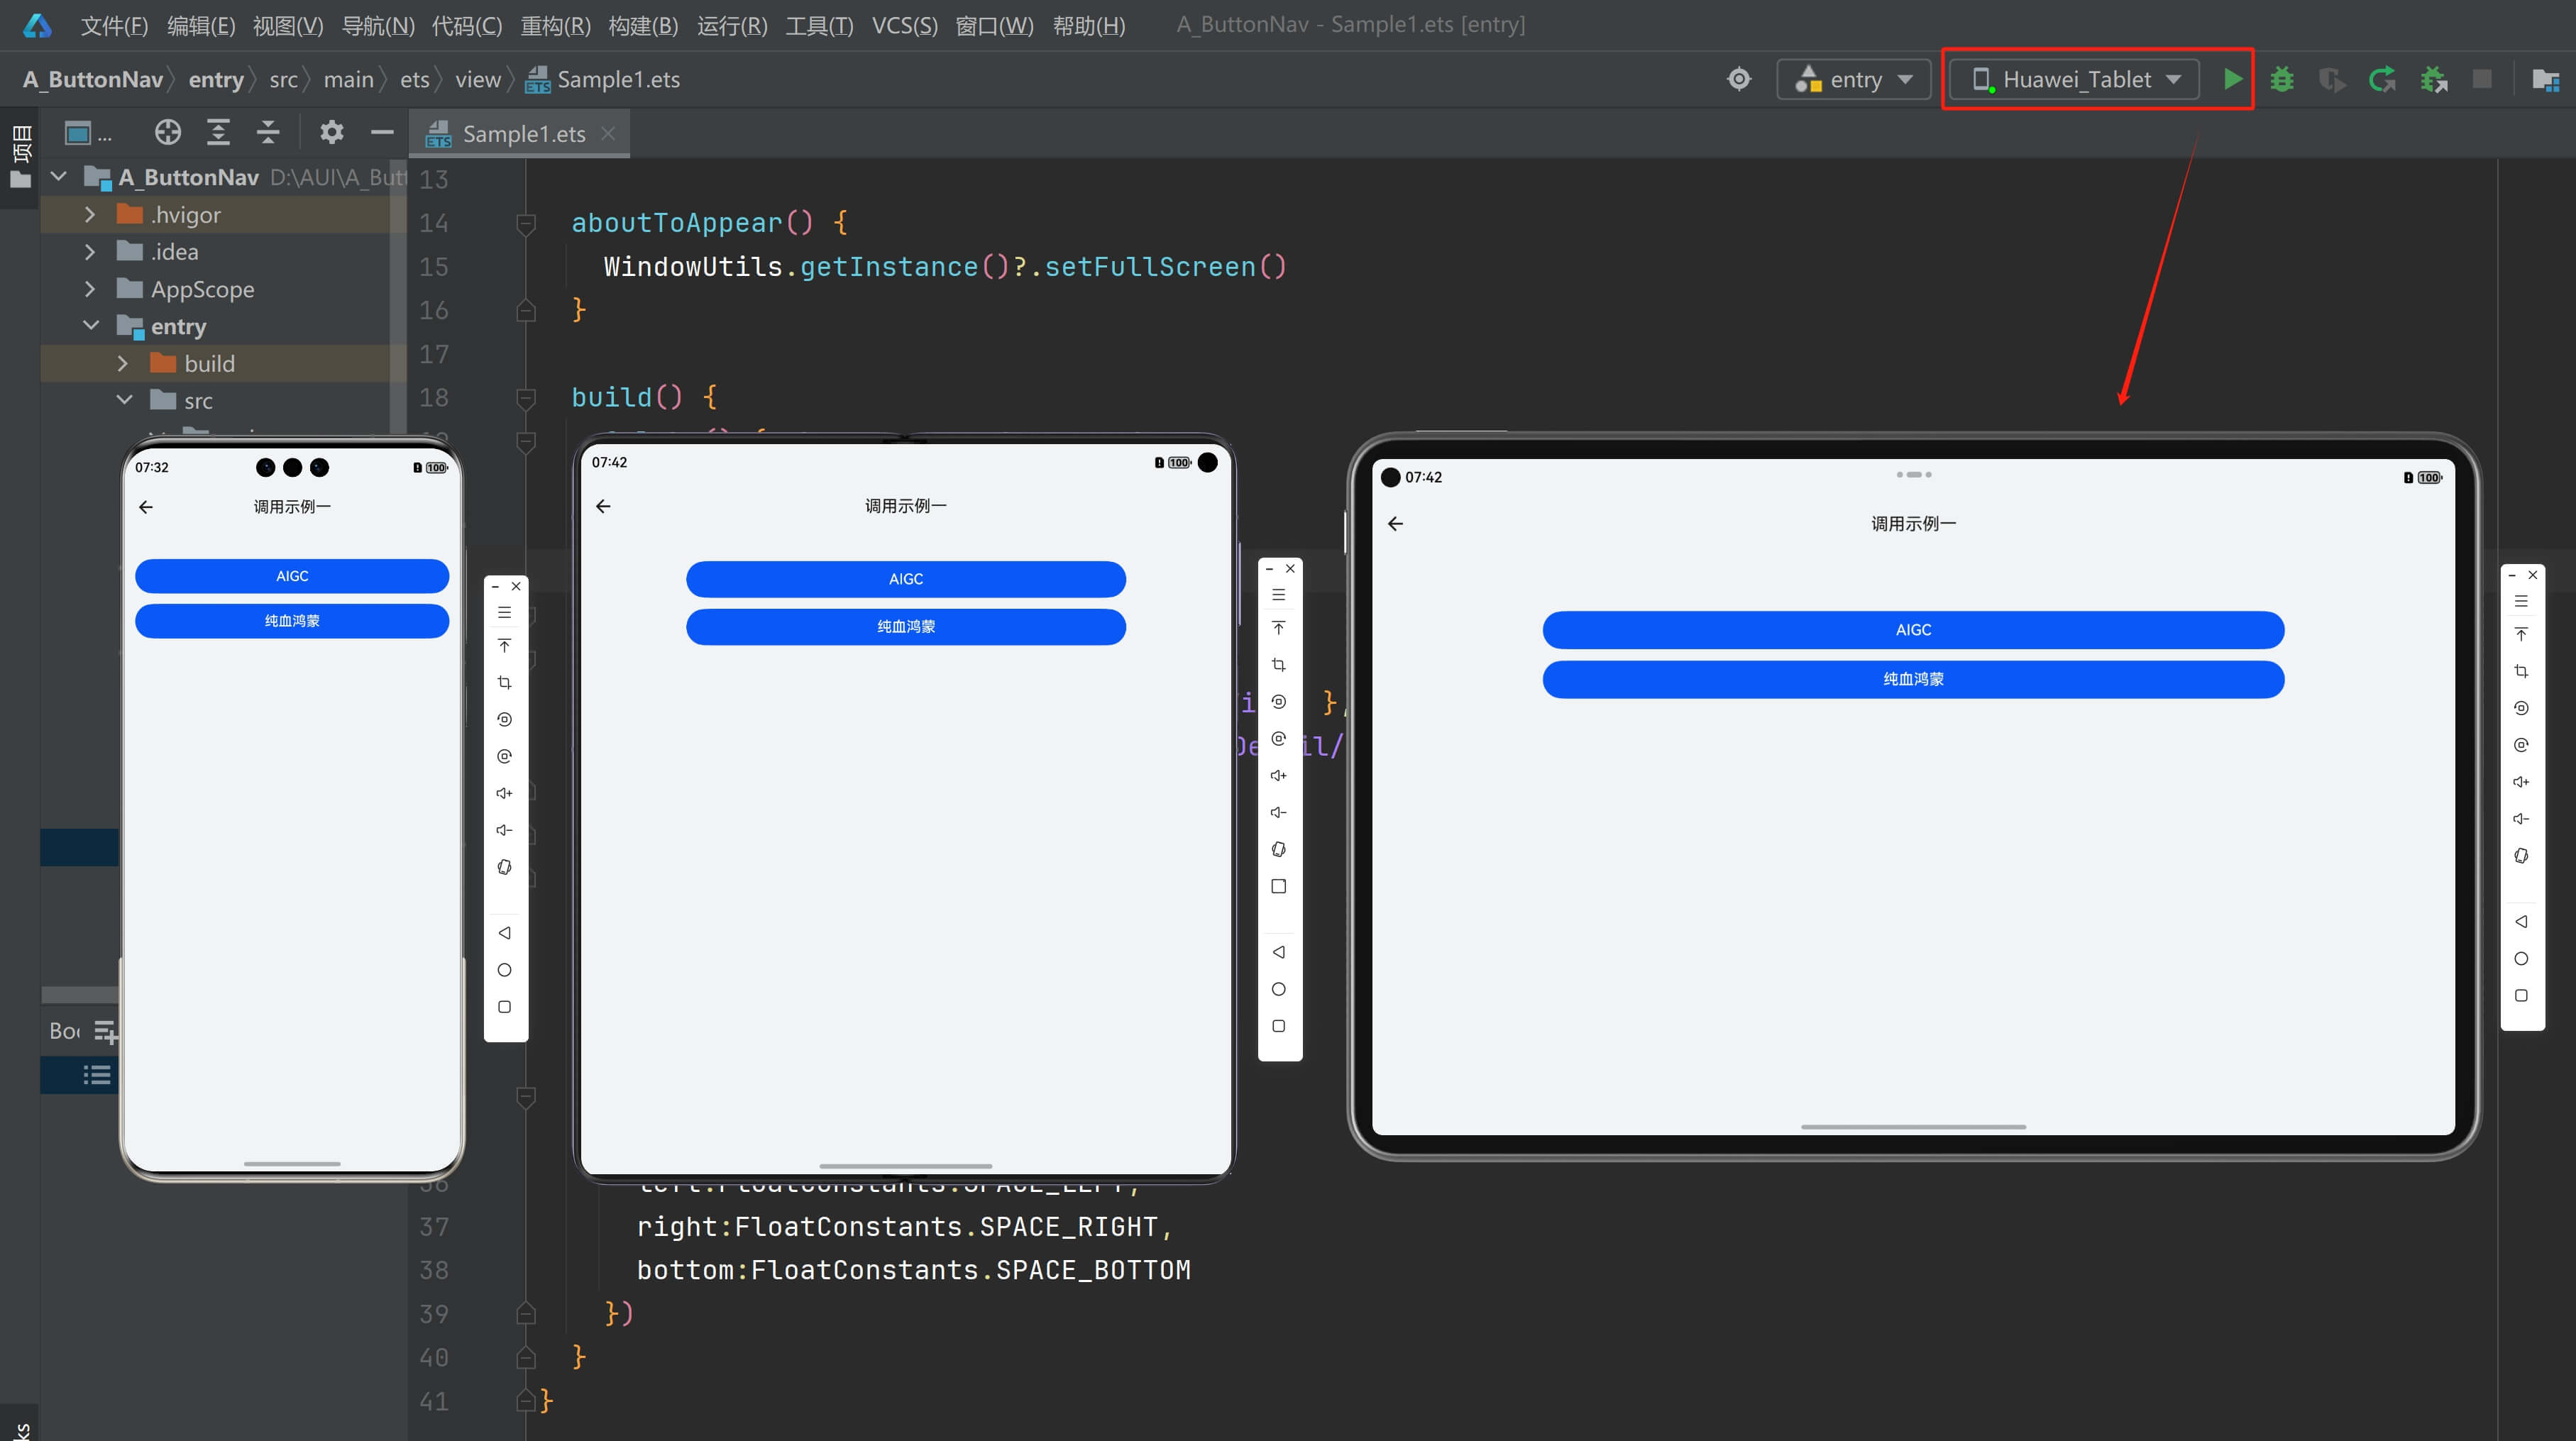Click Expand All icon in project panel

(218, 132)
